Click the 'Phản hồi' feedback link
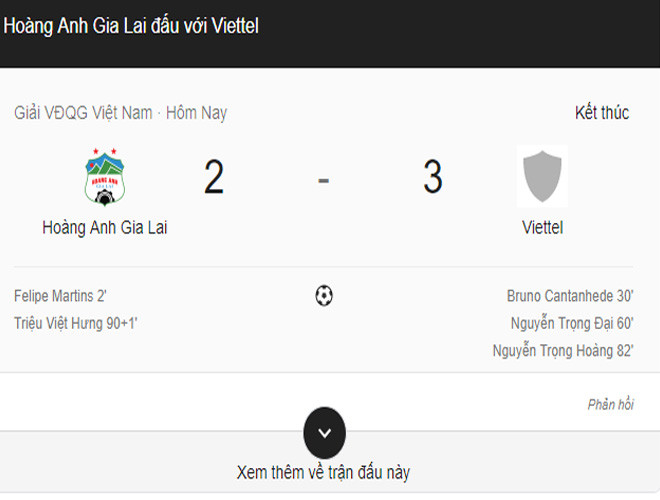 click(610, 404)
